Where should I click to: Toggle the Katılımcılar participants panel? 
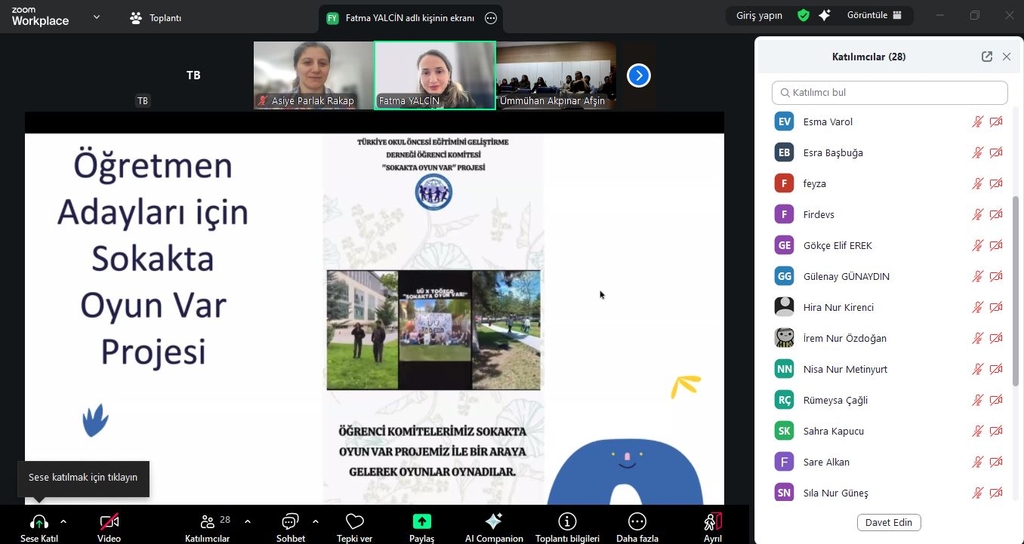[x=207, y=522]
